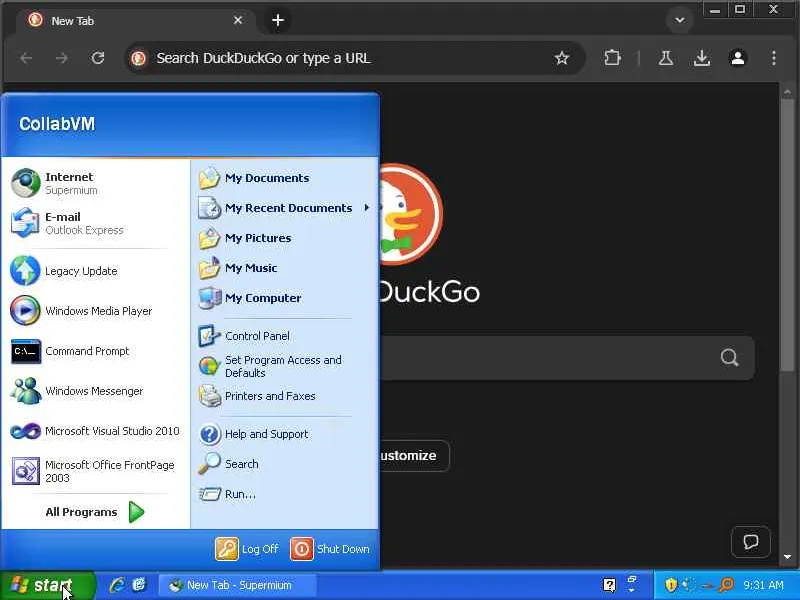Viewport: 800px width, 600px height.
Task: Click help question mark taskbar icon
Action: click(610, 585)
